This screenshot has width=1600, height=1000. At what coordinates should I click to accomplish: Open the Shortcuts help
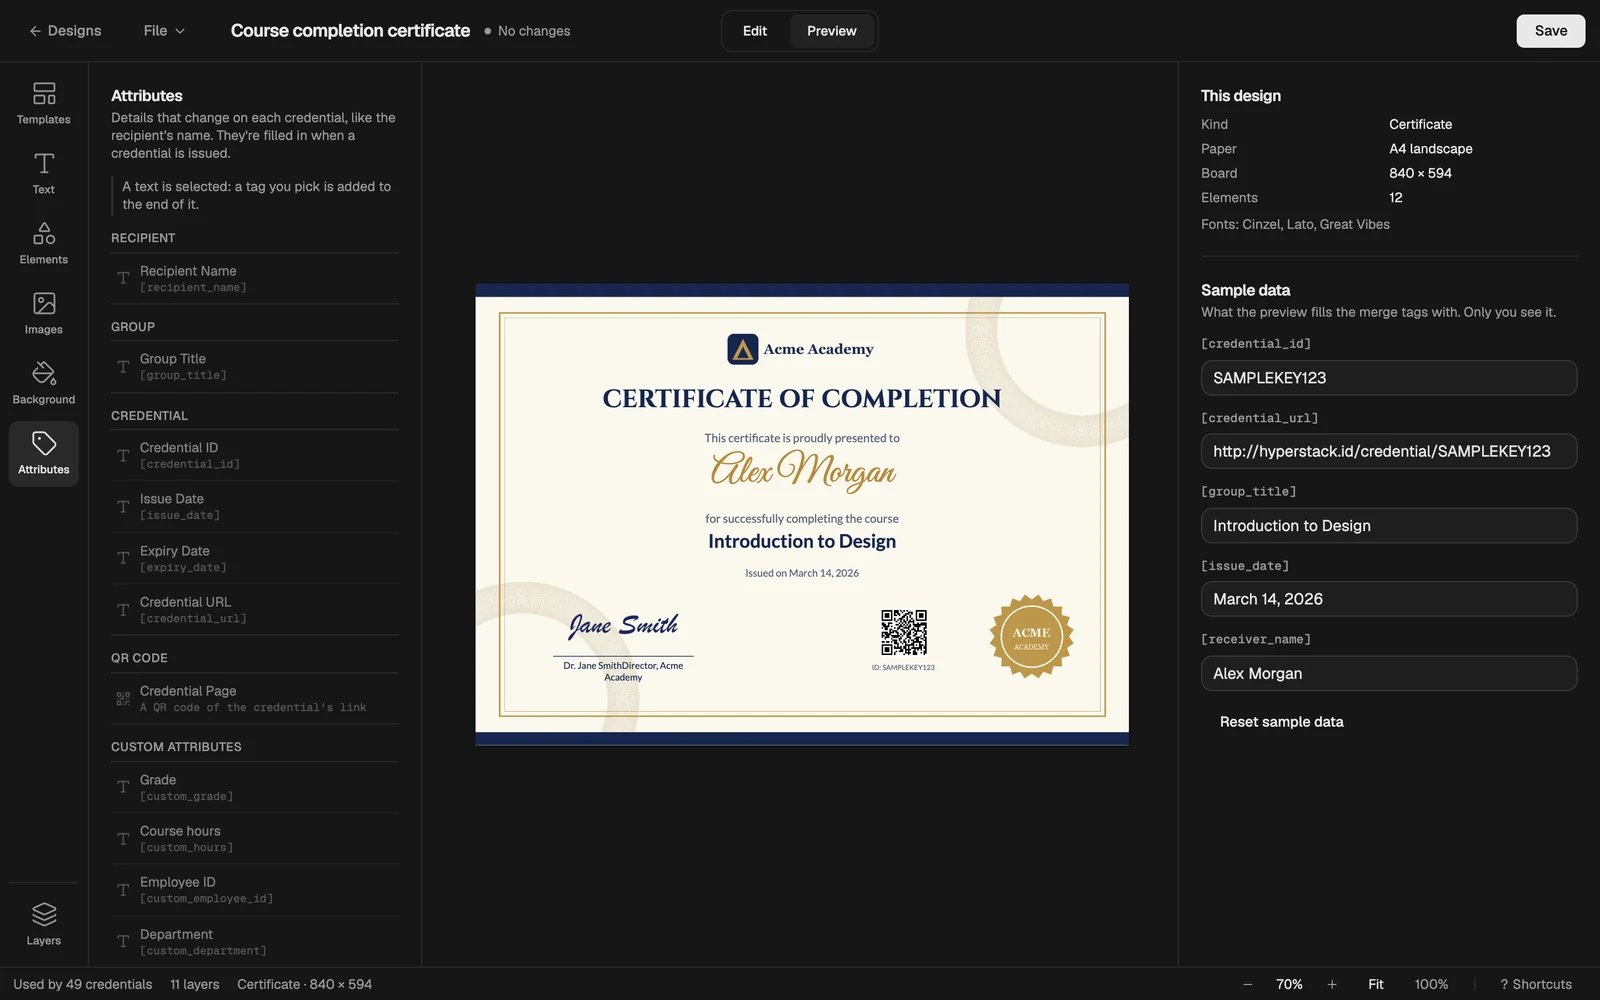(x=1536, y=985)
